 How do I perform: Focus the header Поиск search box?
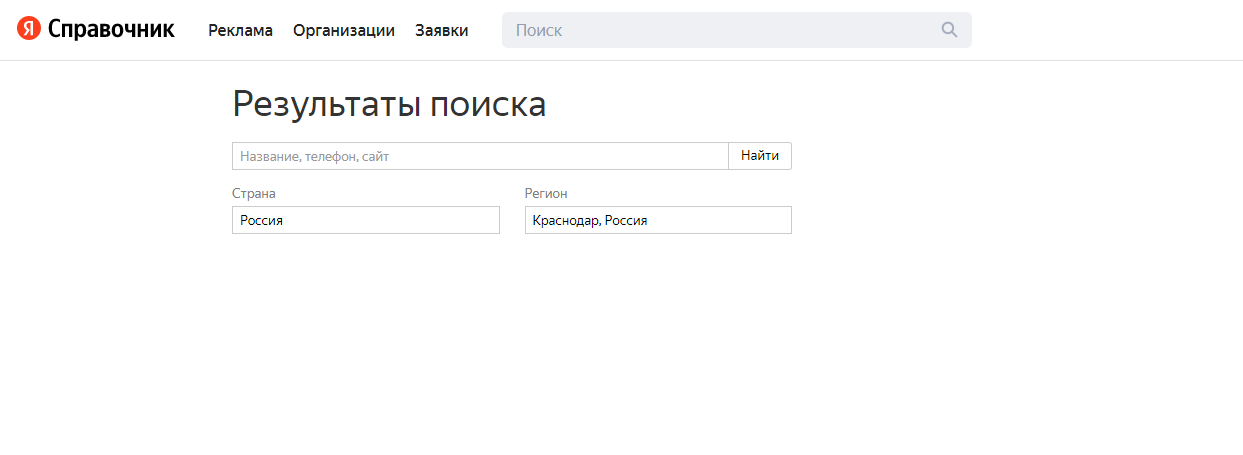[737, 30]
